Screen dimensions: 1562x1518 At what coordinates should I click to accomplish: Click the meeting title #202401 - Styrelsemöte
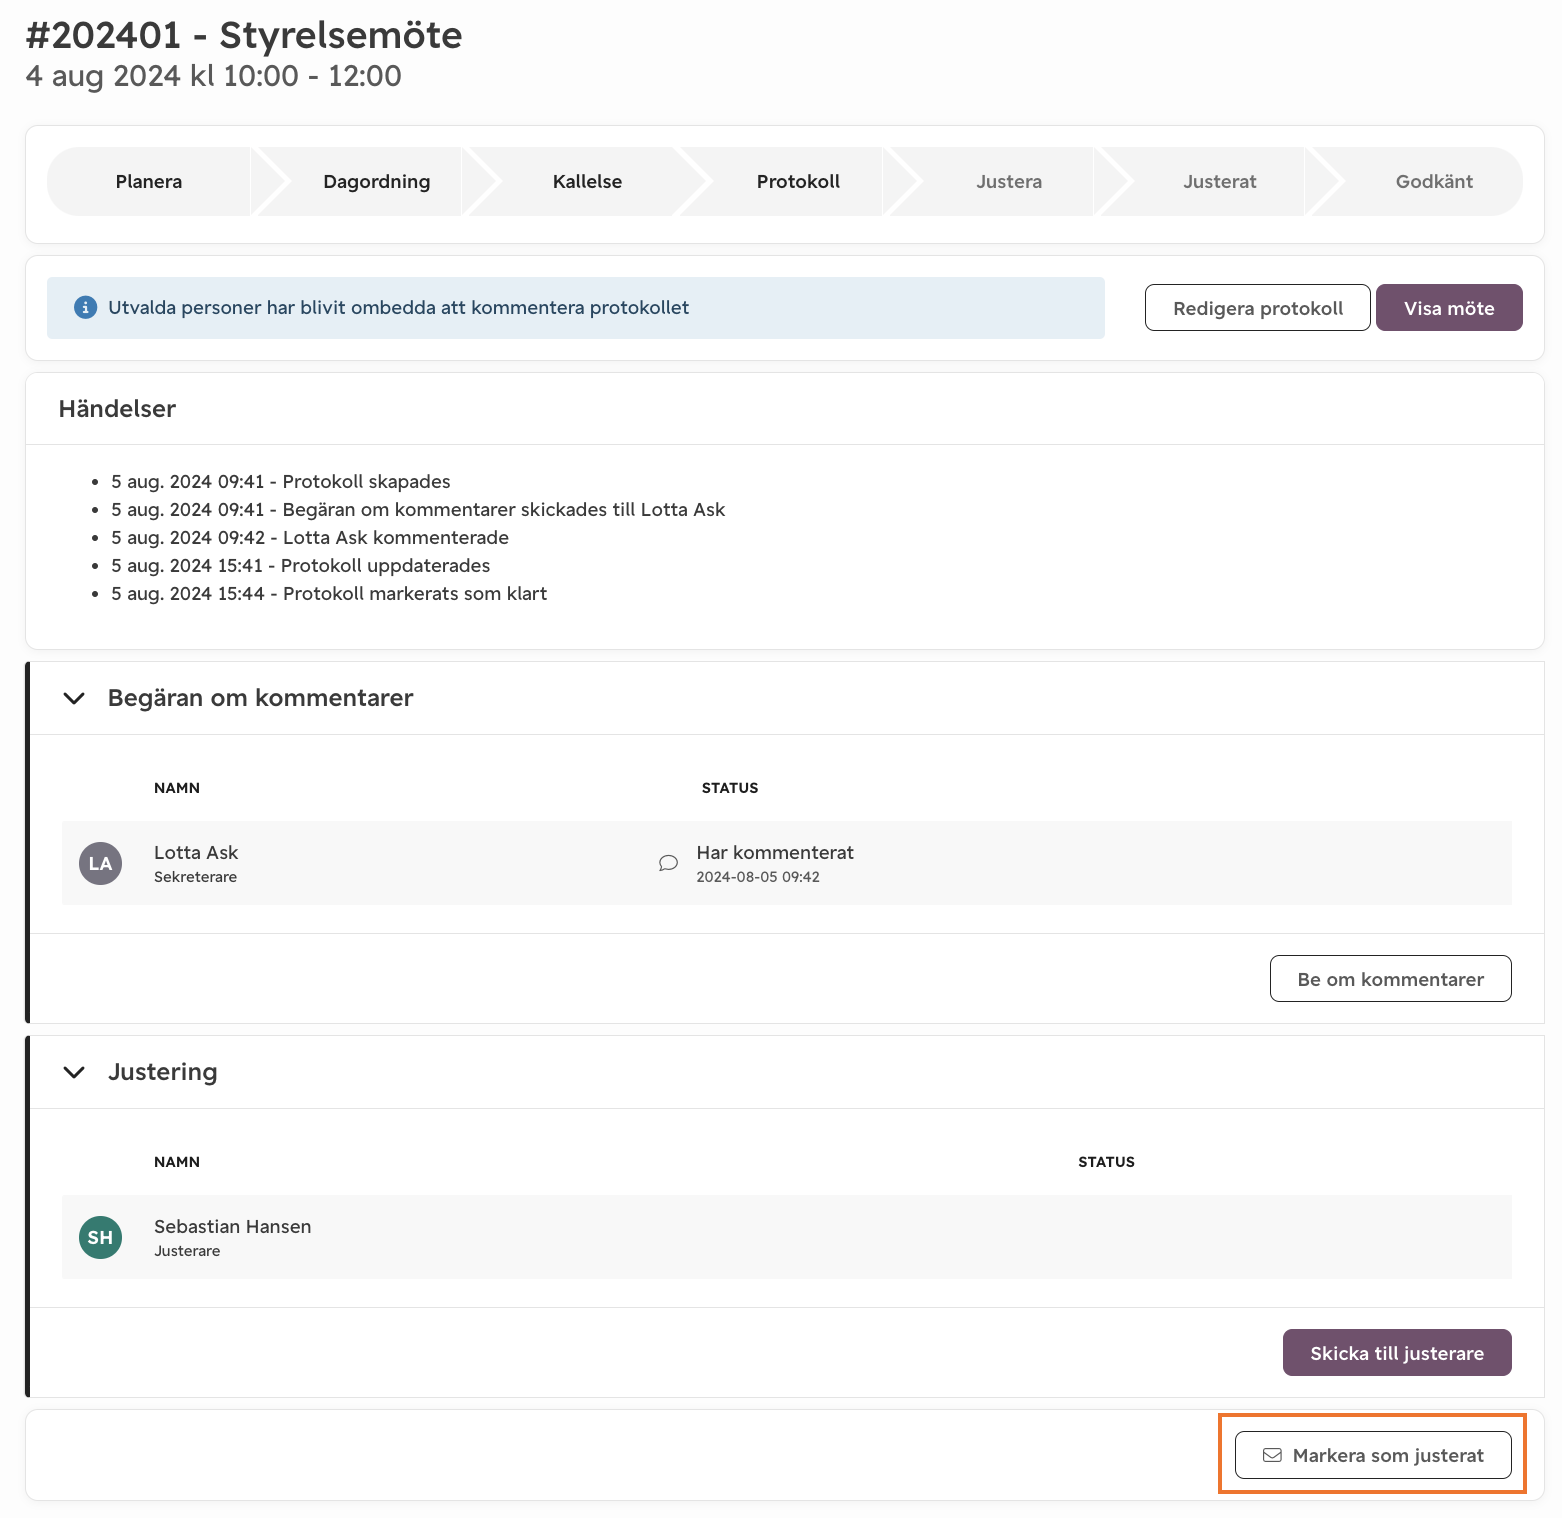244,35
